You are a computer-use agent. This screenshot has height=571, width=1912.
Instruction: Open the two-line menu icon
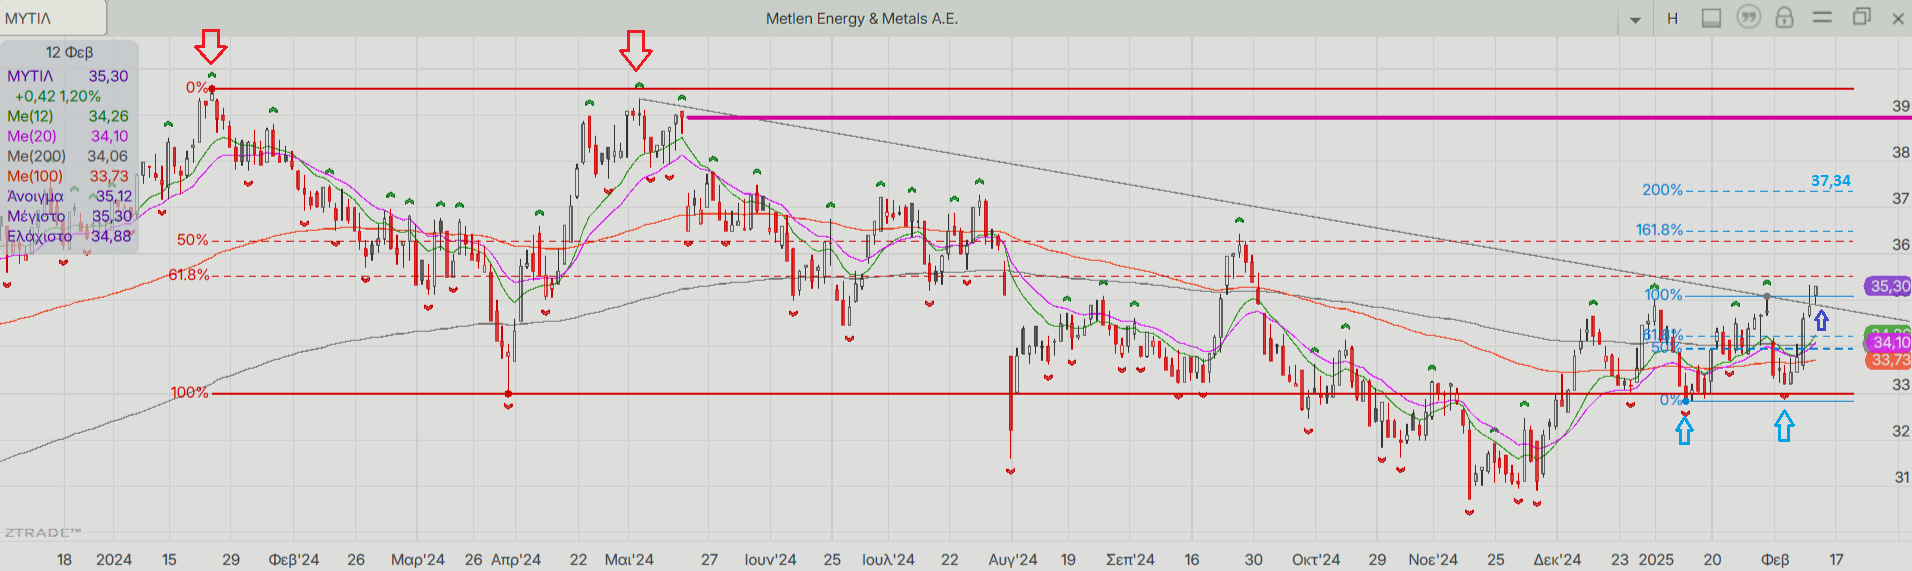tap(1822, 17)
